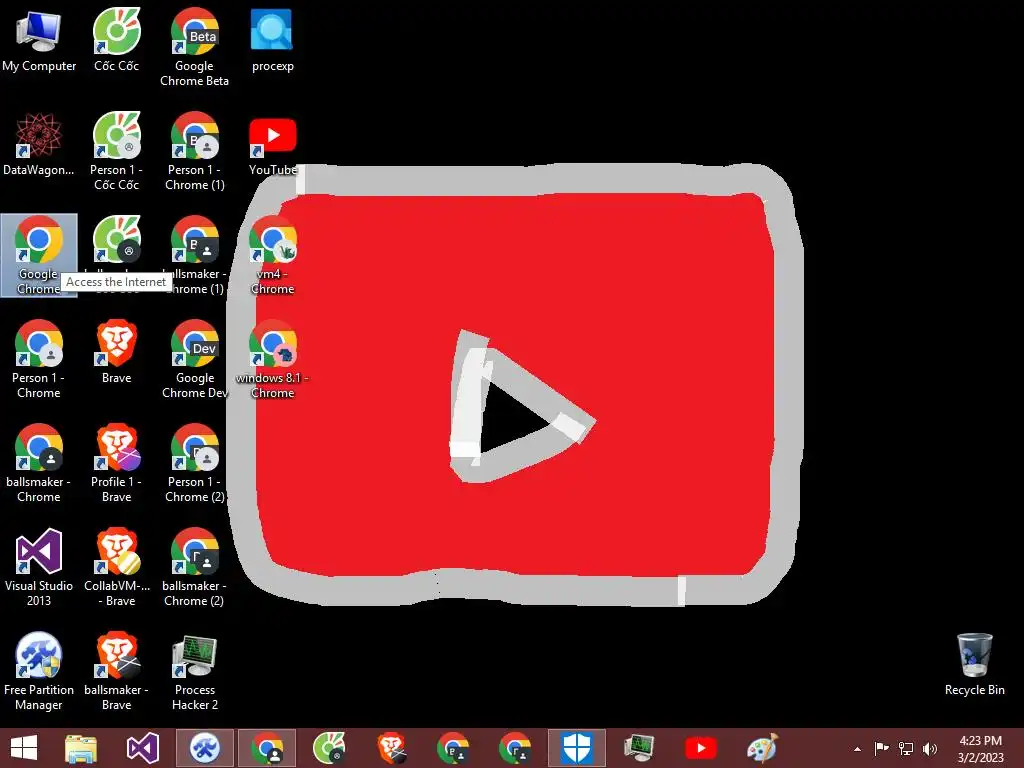1024x768 pixels.
Task: Click the Chrome B-profile taskbar icon
Action: pyautogui.click(x=453, y=748)
